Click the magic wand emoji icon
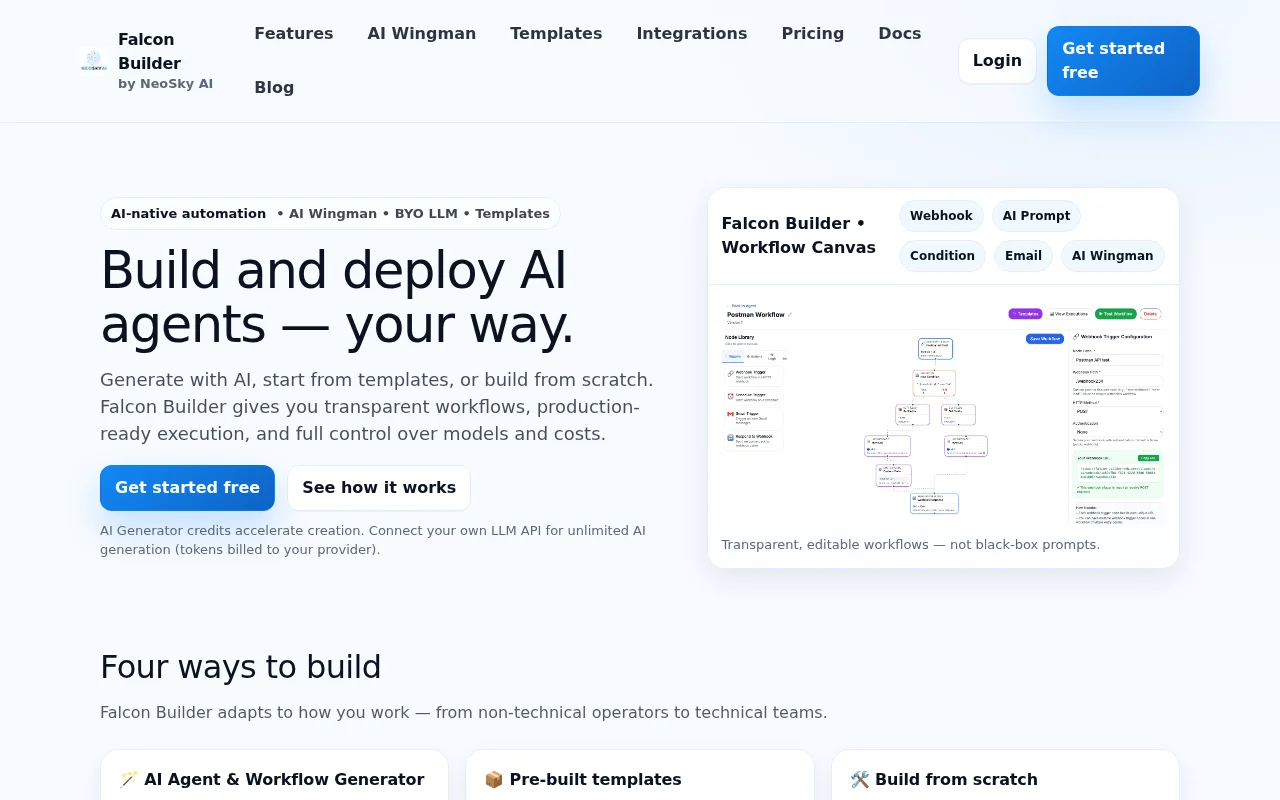Screen dimensions: 1280x800 coord(129,779)
